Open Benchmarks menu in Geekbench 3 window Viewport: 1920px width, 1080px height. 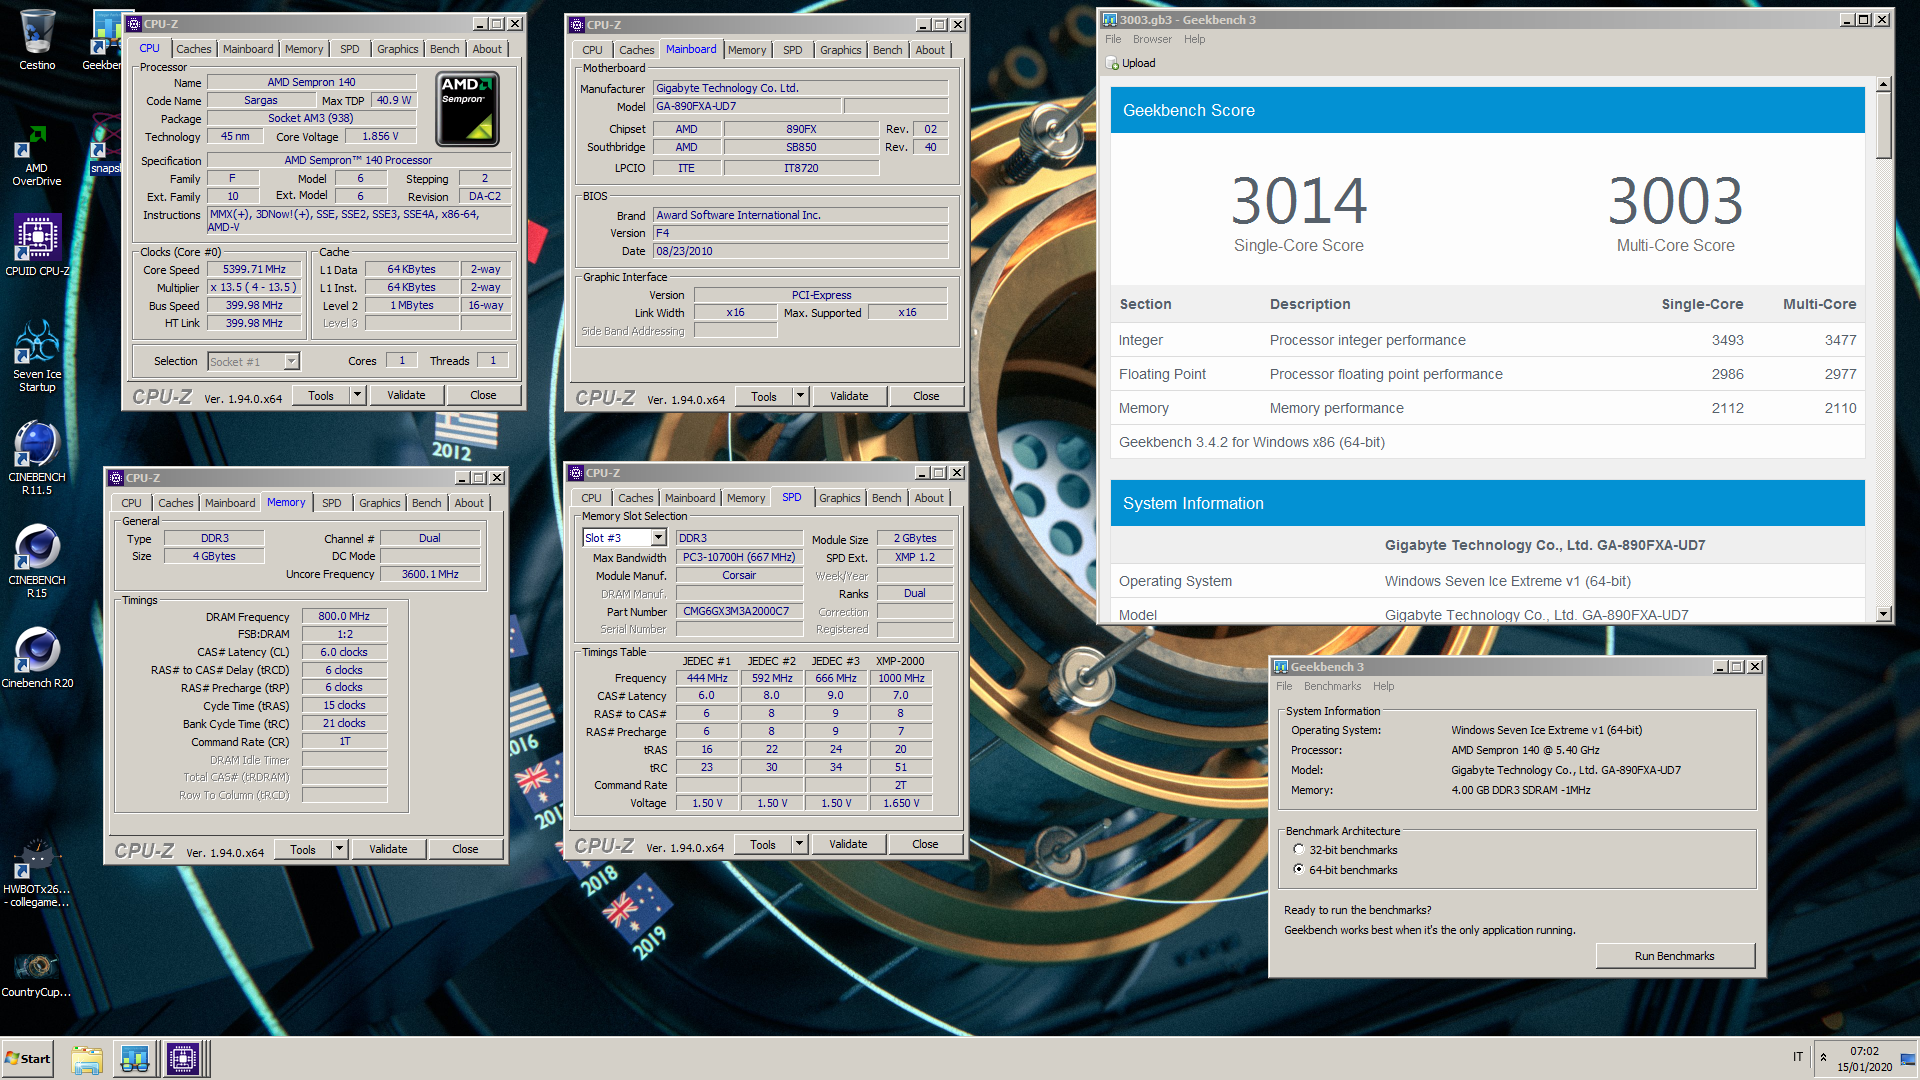point(1332,687)
